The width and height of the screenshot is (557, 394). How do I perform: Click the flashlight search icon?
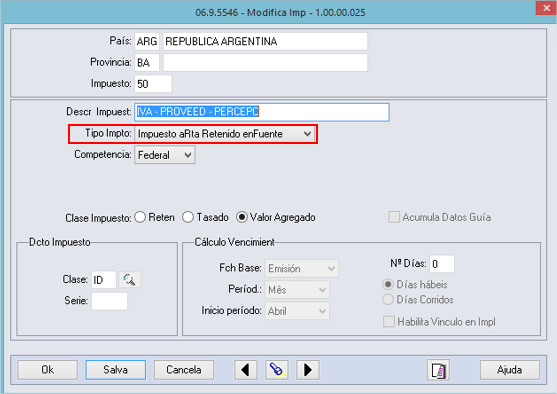coord(277,370)
